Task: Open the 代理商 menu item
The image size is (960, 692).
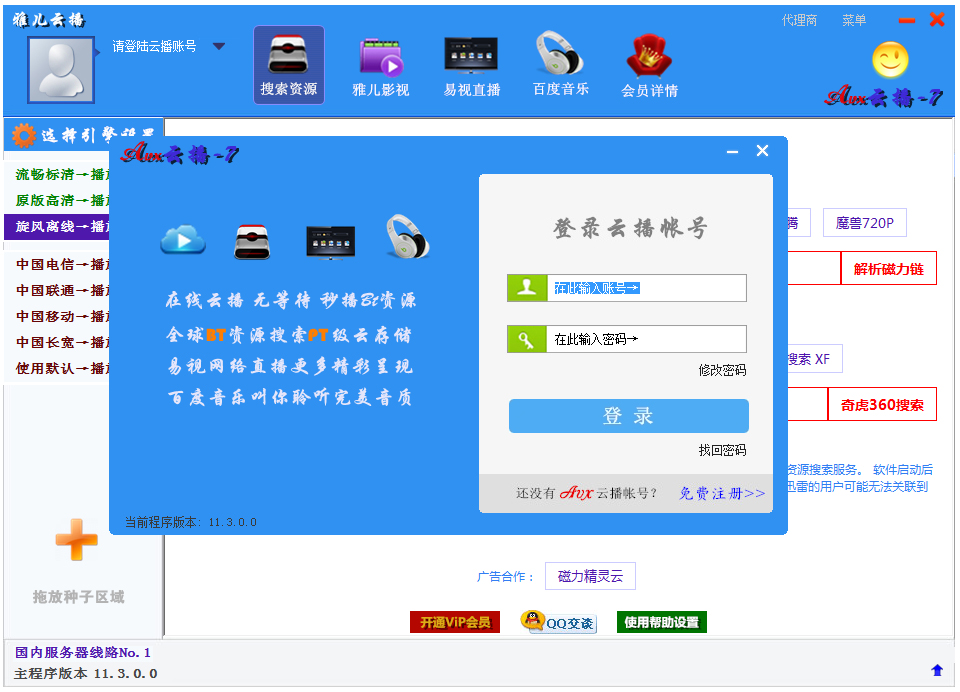Action: tap(799, 20)
